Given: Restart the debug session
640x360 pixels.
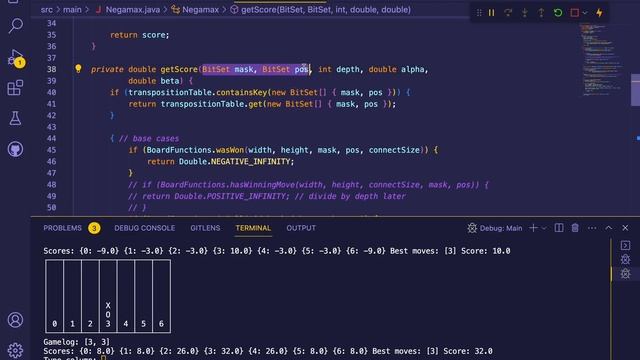Looking at the screenshot, I should coord(558,13).
